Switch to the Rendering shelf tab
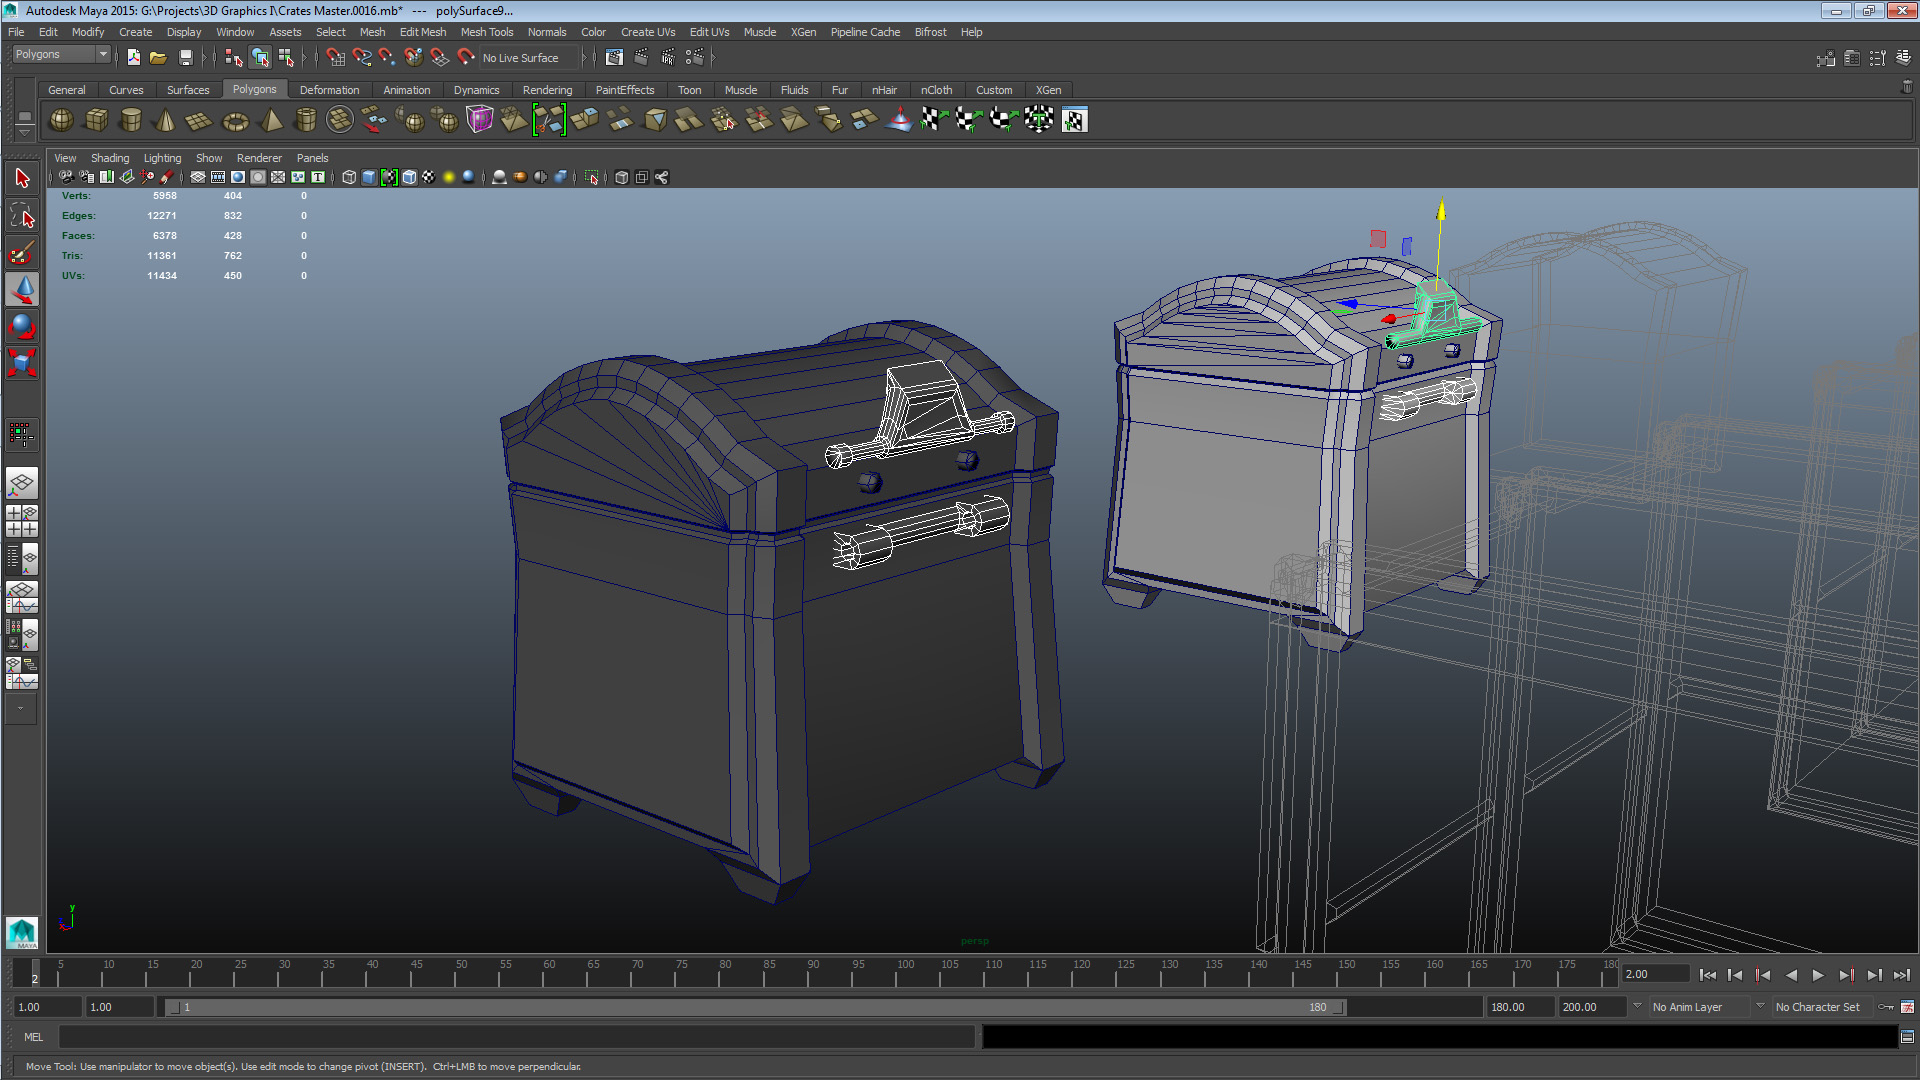The image size is (1920, 1080). coord(547,90)
